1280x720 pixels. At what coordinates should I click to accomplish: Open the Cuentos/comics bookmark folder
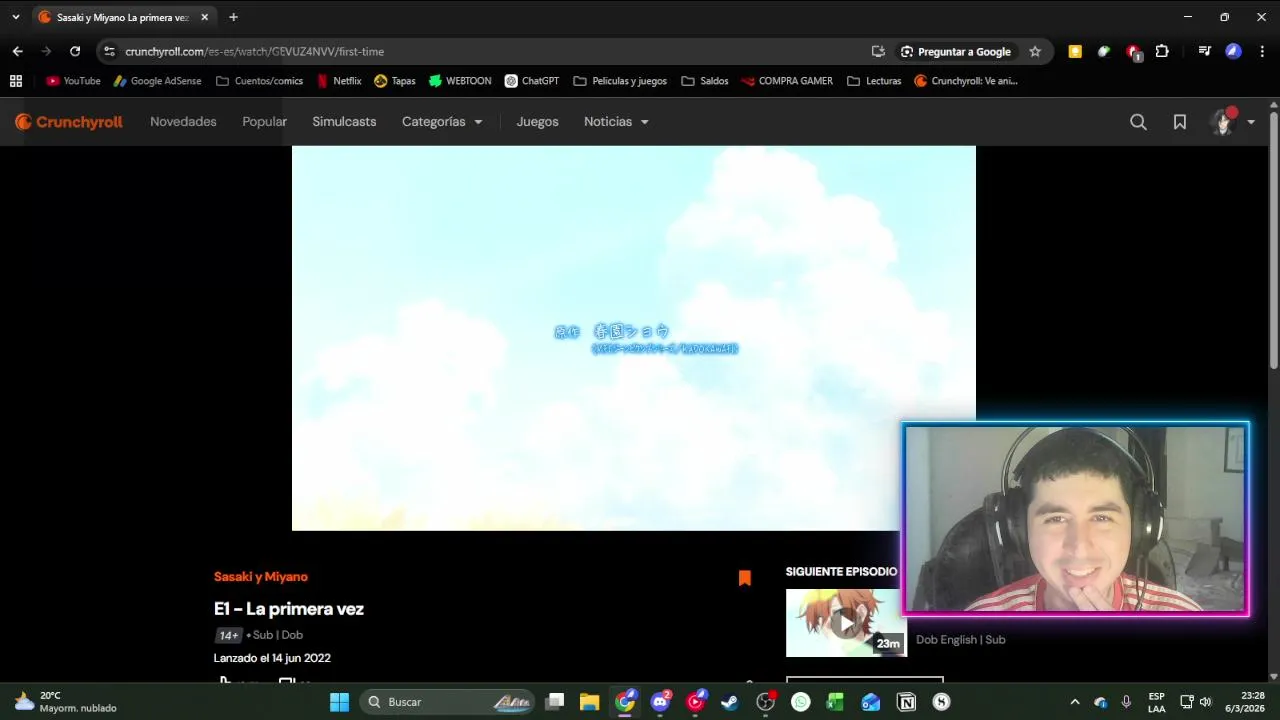(x=259, y=81)
